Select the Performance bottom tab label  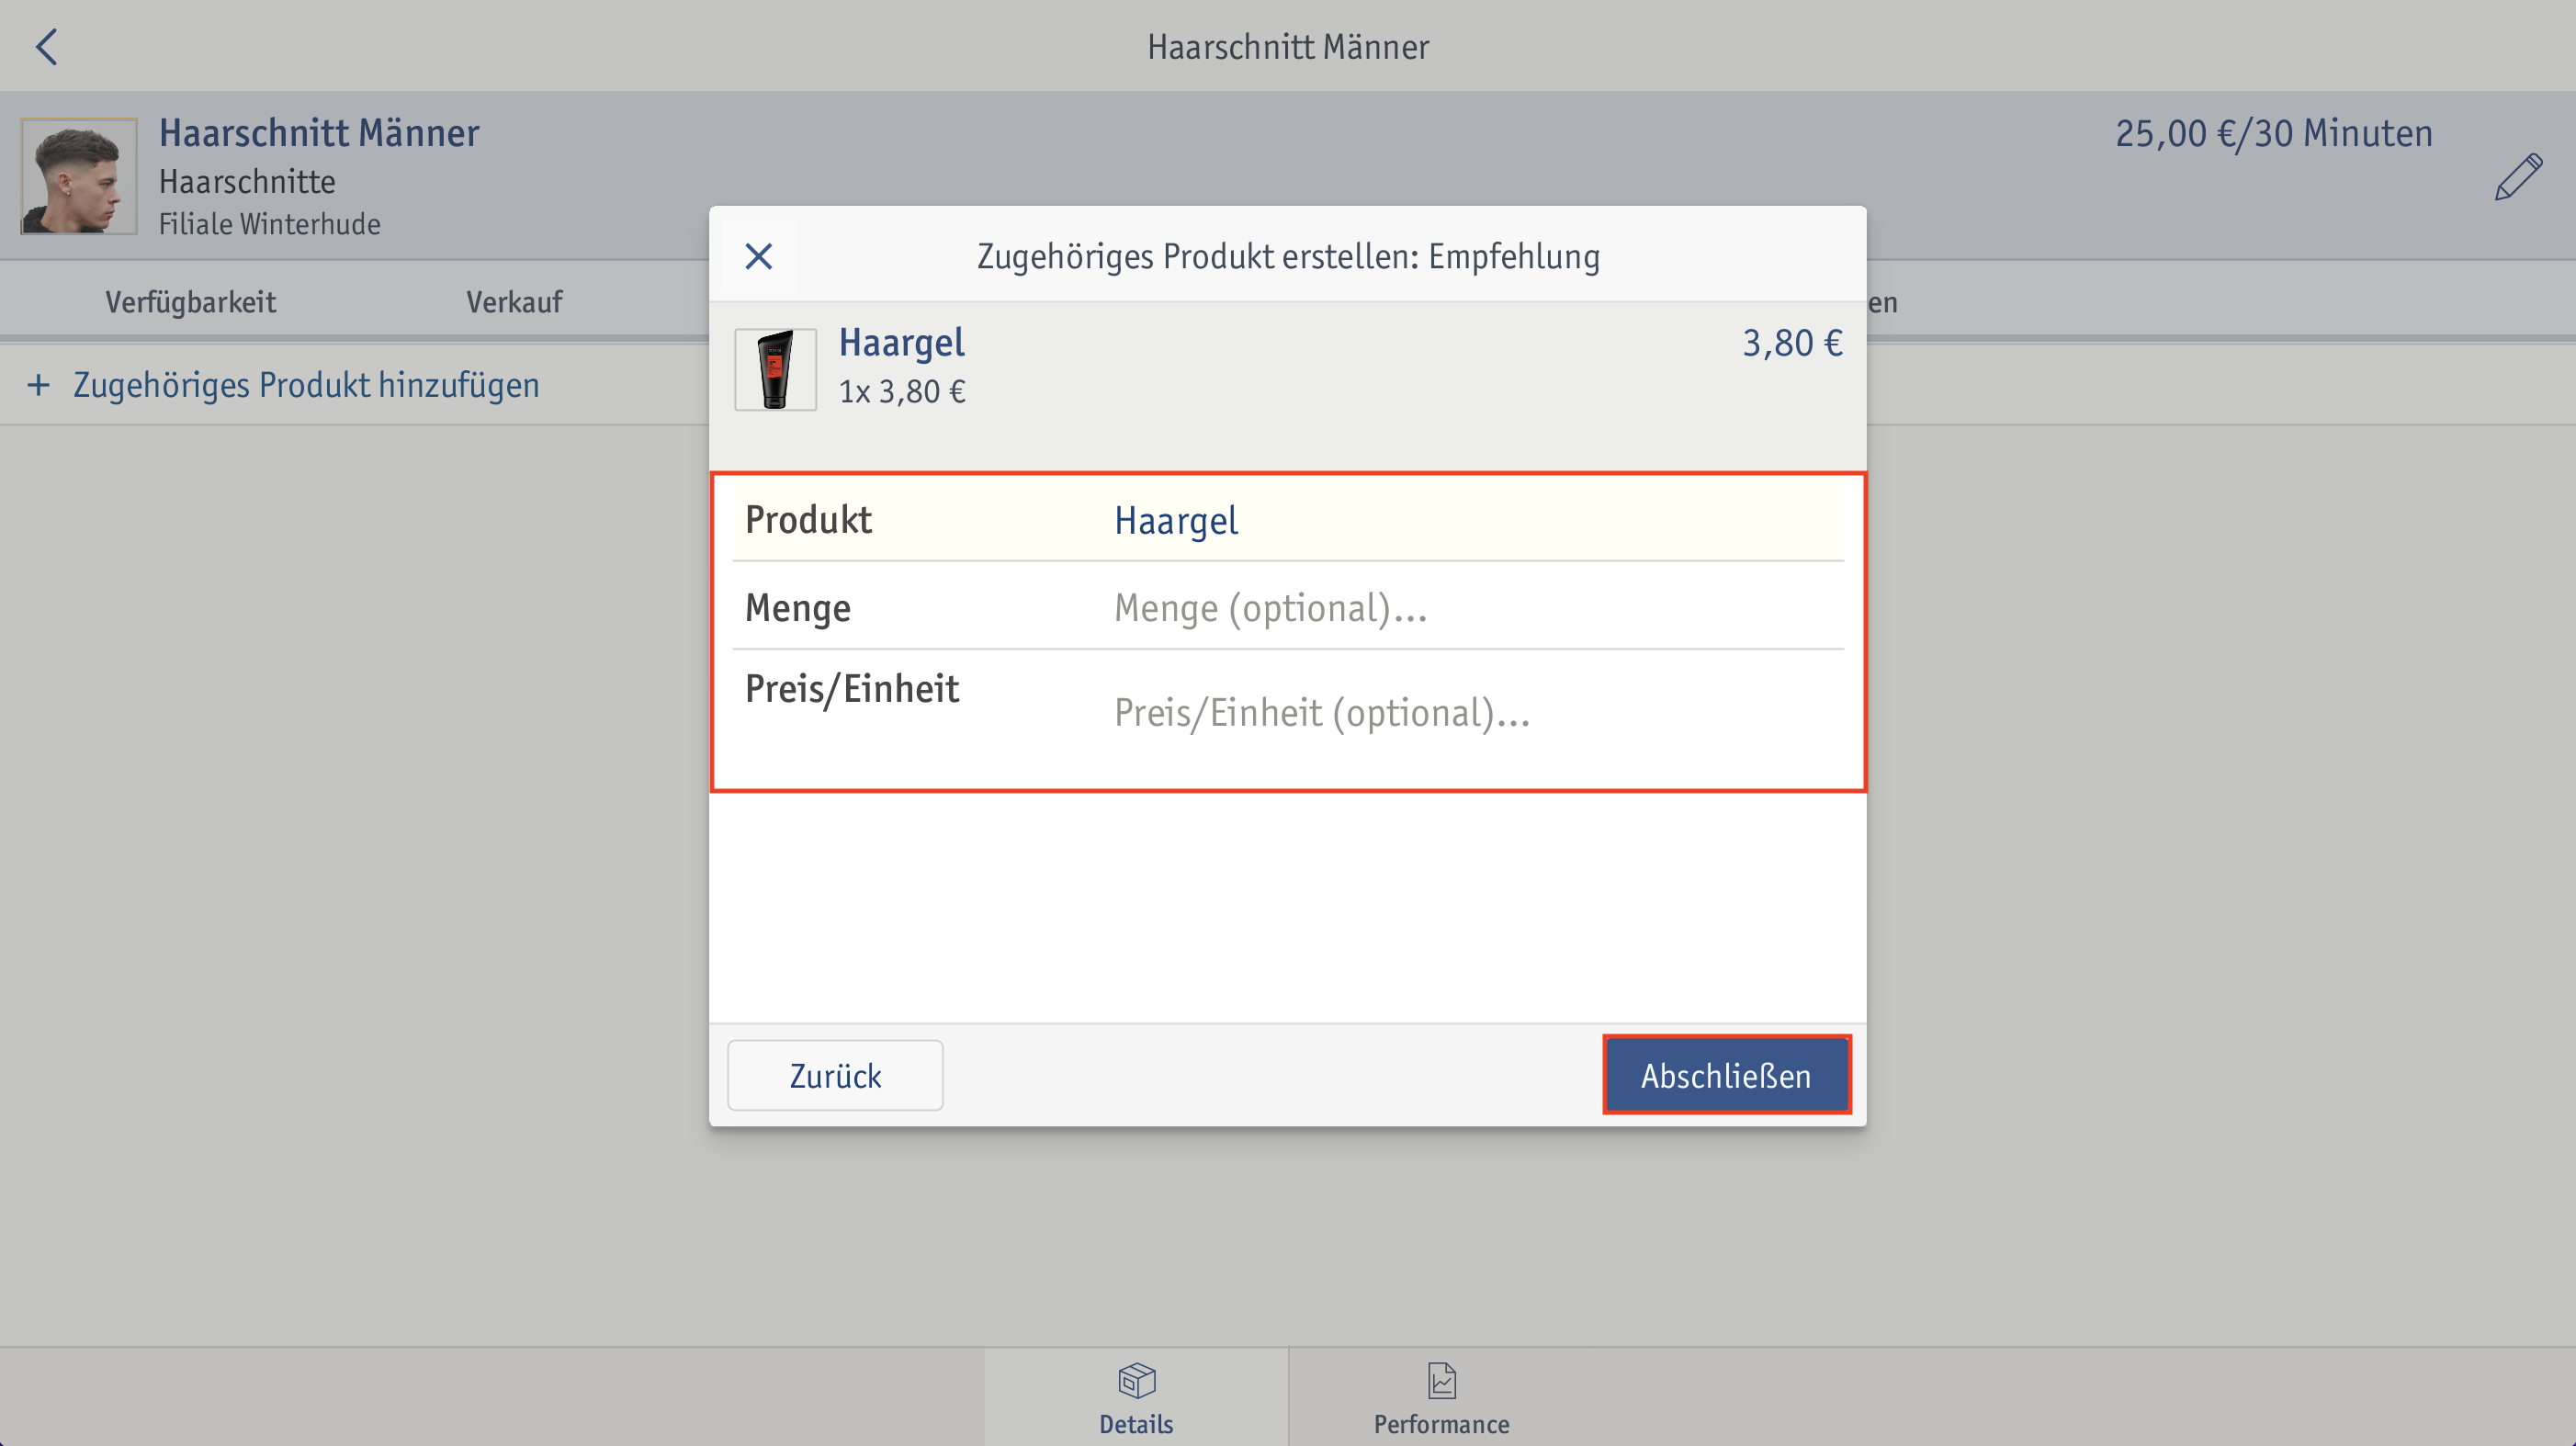[1441, 1424]
